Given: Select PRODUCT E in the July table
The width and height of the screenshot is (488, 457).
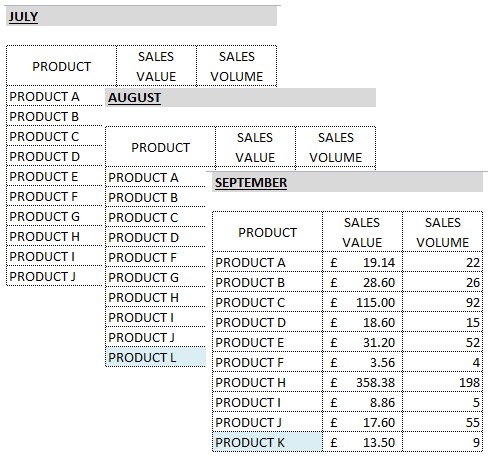Looking at the screenshot, I should tap(54, 176).
